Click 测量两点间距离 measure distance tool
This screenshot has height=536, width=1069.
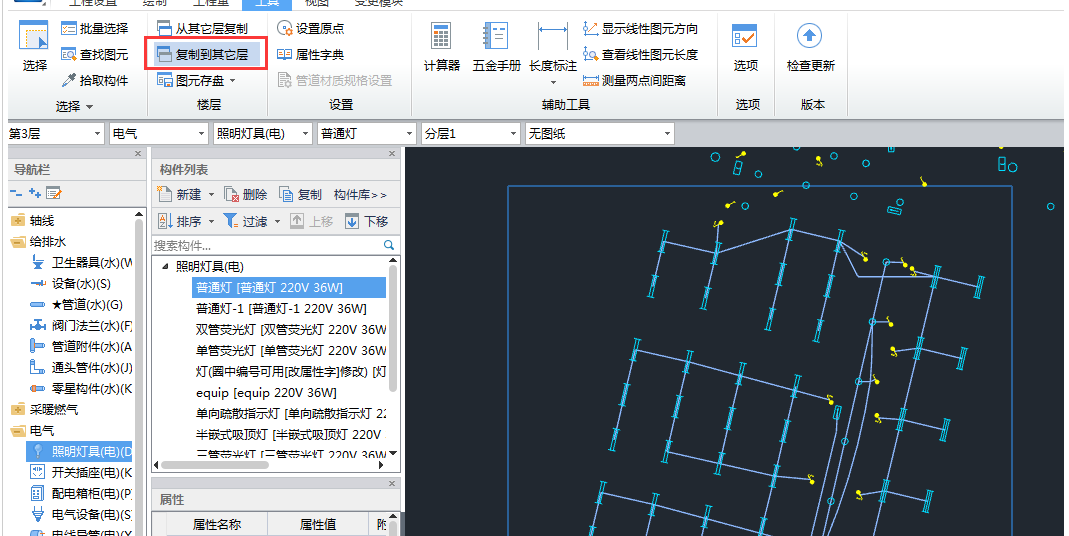[640, 80]
